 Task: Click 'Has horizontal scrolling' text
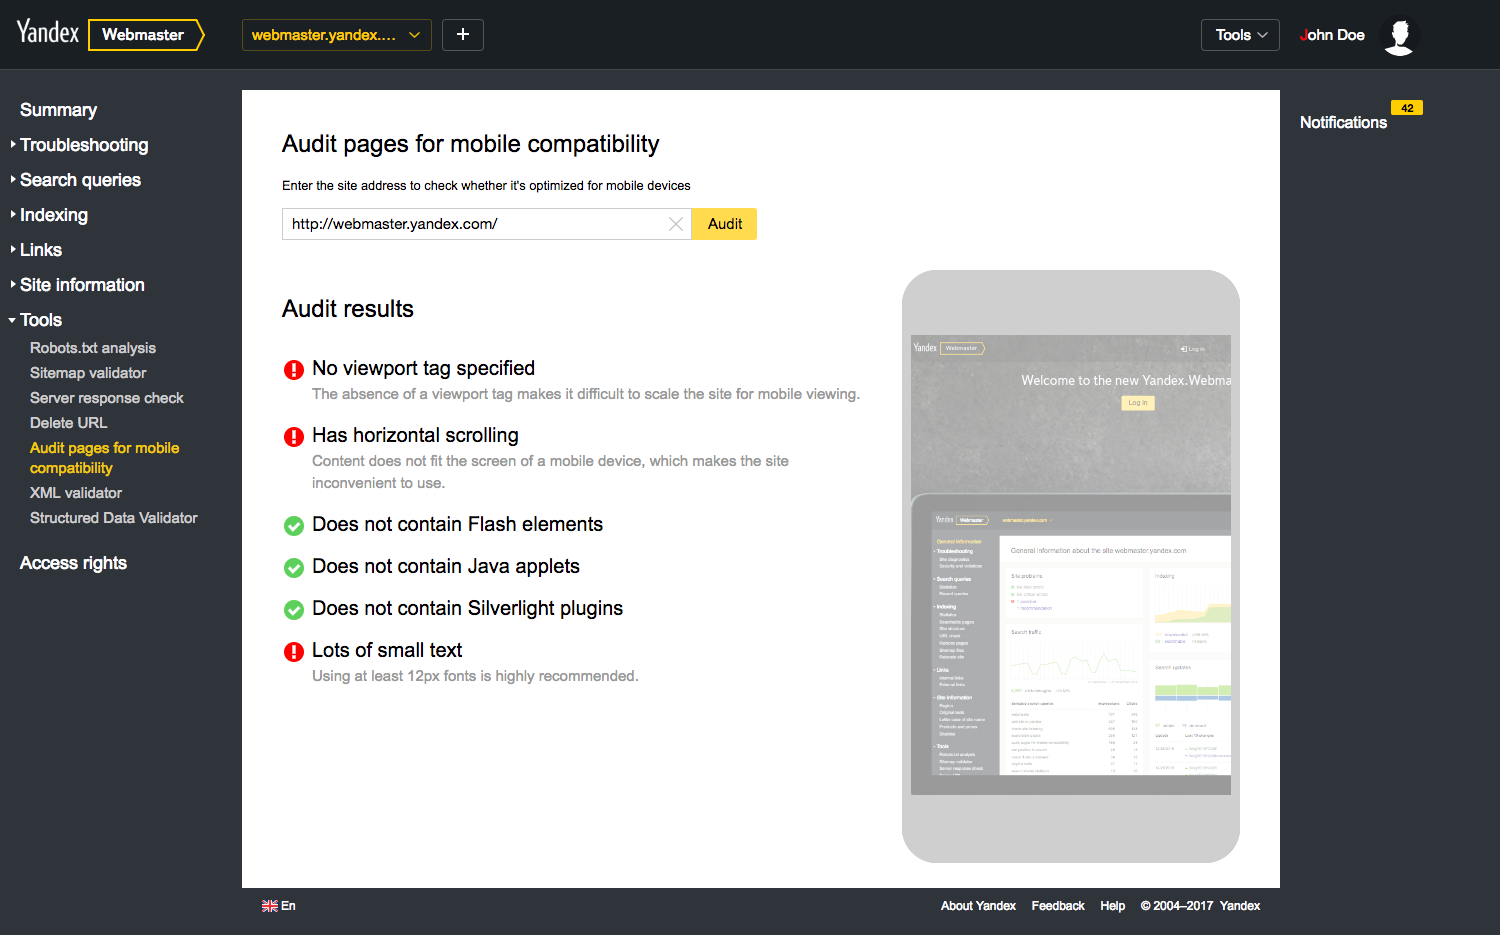pyautogui.click(x=415, y=435)
